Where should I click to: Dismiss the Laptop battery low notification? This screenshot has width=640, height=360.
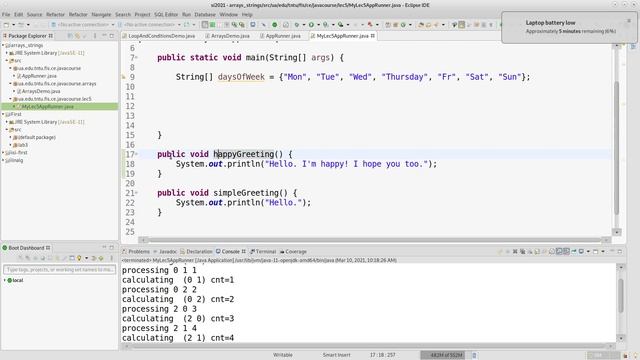(x=629, y=21)
